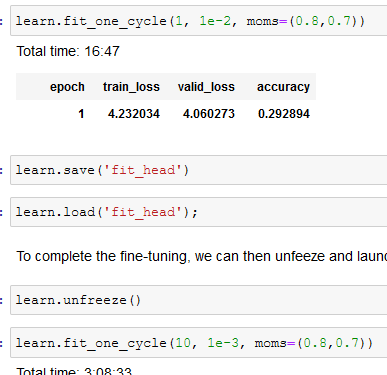
Task: Click the 'fit_head' string in learn.save cell
Action: [x=143, y=170]
